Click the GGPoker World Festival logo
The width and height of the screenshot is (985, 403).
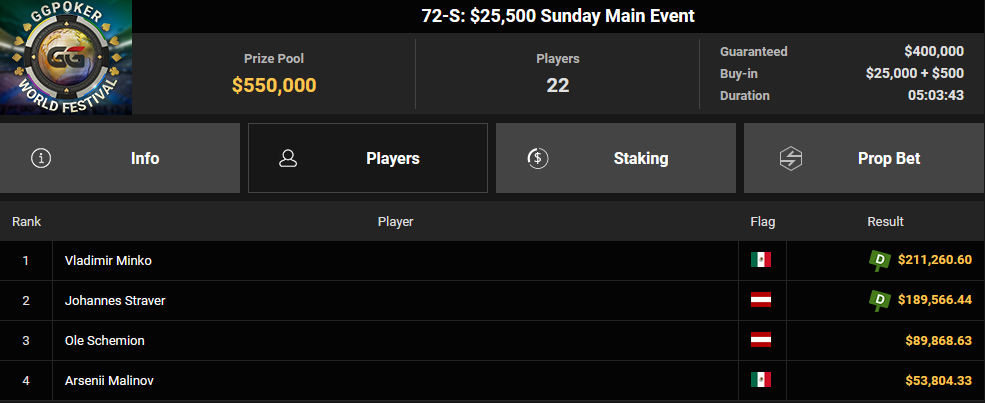(x=66, y=57)
